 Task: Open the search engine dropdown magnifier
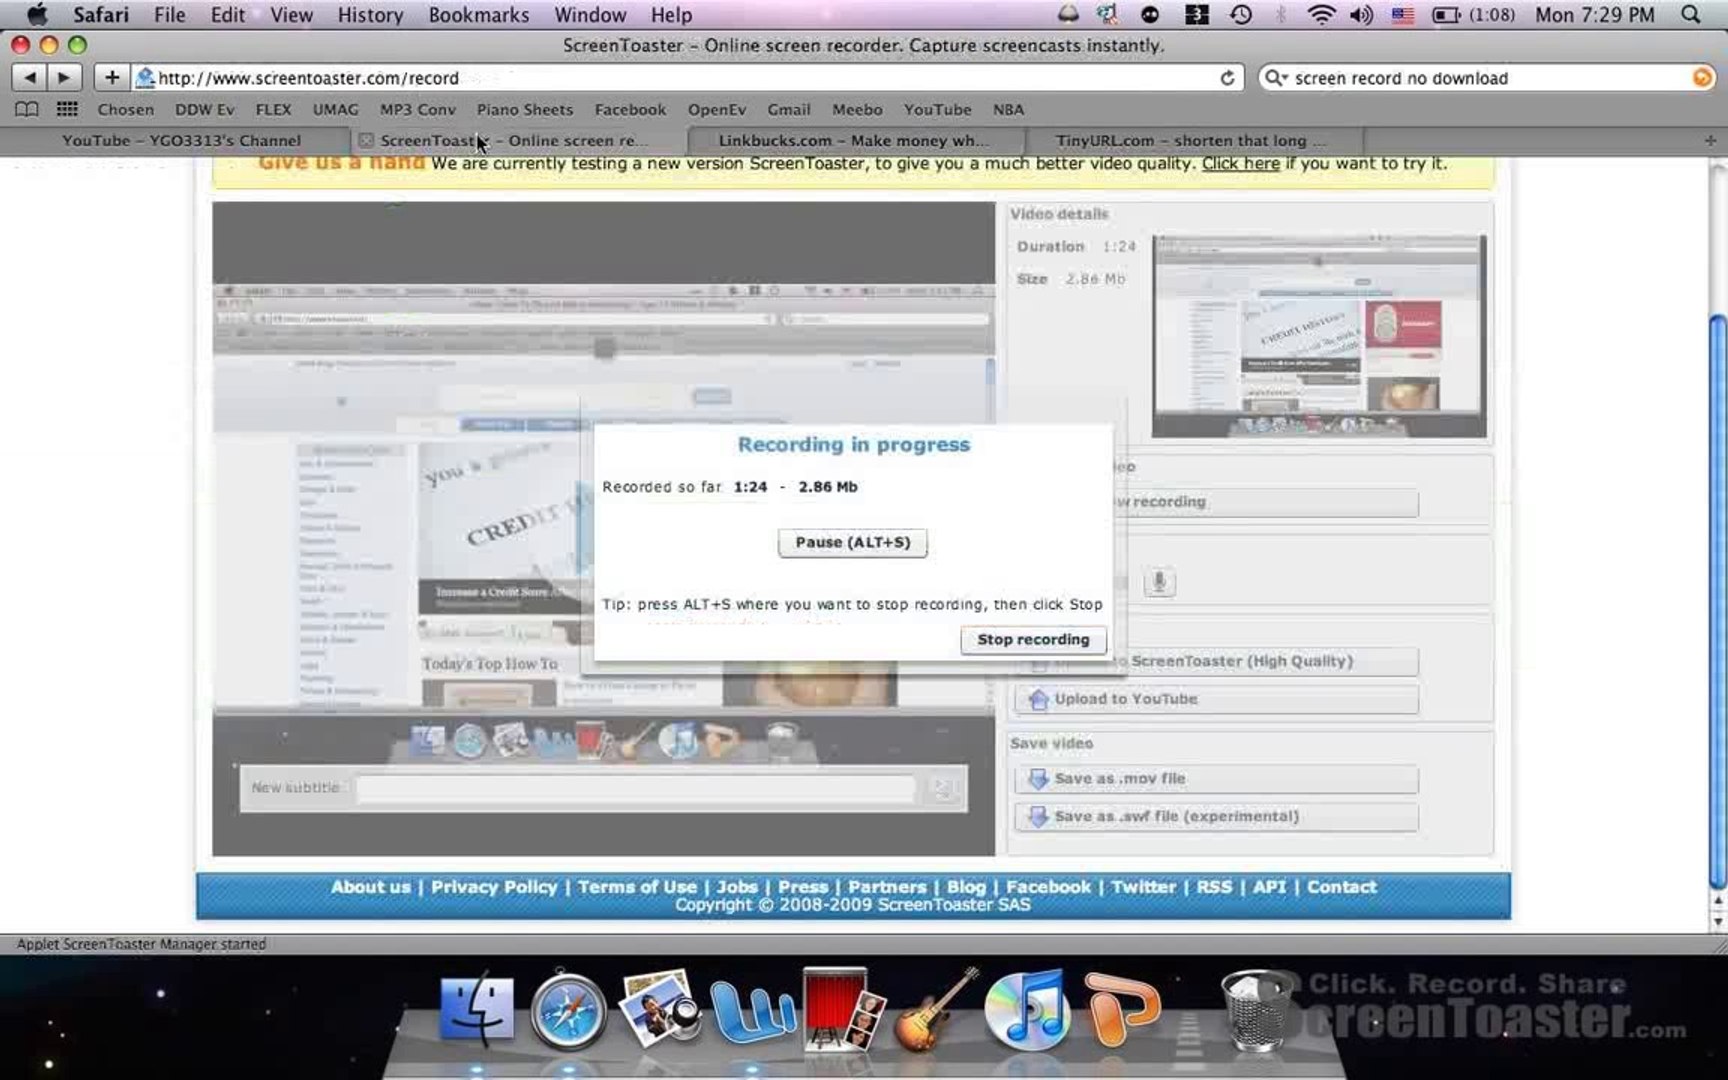tap(1275, 78)
